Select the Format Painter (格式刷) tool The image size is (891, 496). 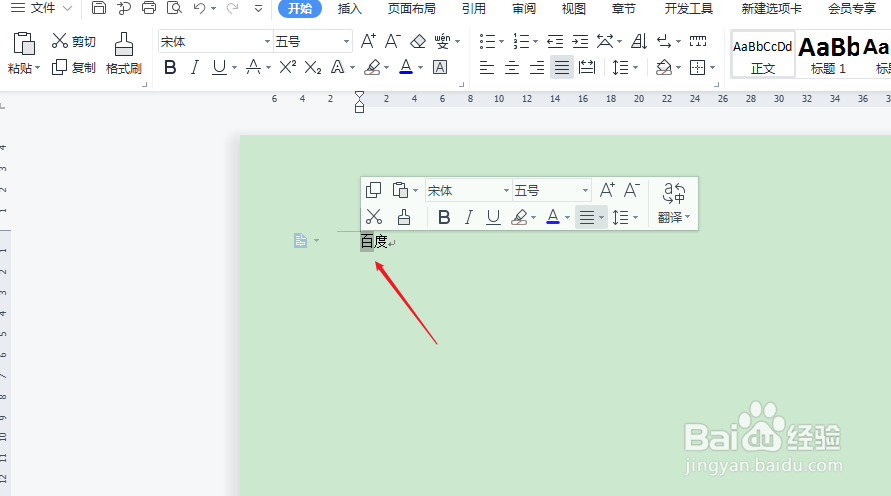coord(123,54)
